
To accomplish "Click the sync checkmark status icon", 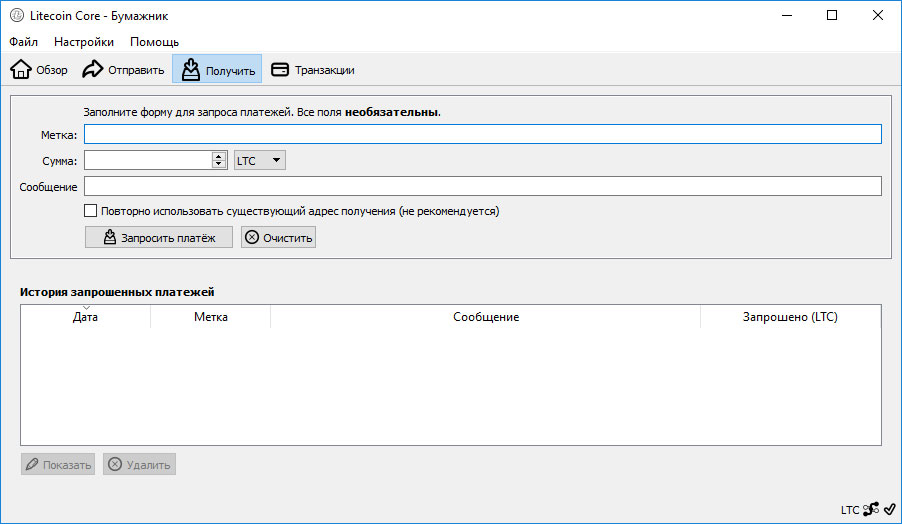I will click(x=890, y=509).
